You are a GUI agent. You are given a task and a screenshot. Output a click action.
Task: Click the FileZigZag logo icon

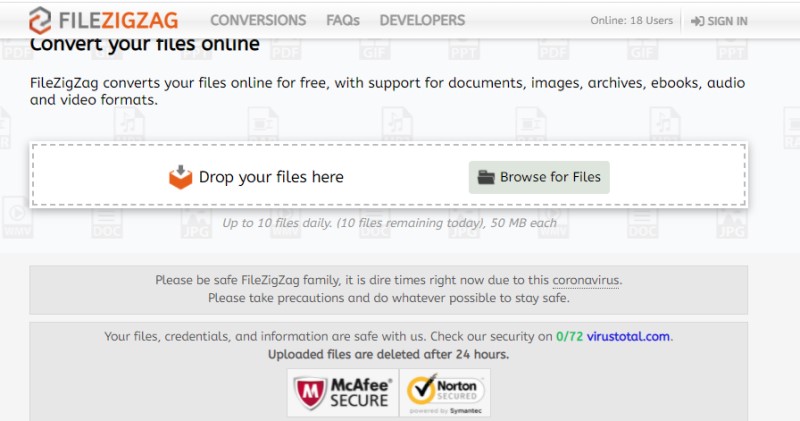pos(42,20)
